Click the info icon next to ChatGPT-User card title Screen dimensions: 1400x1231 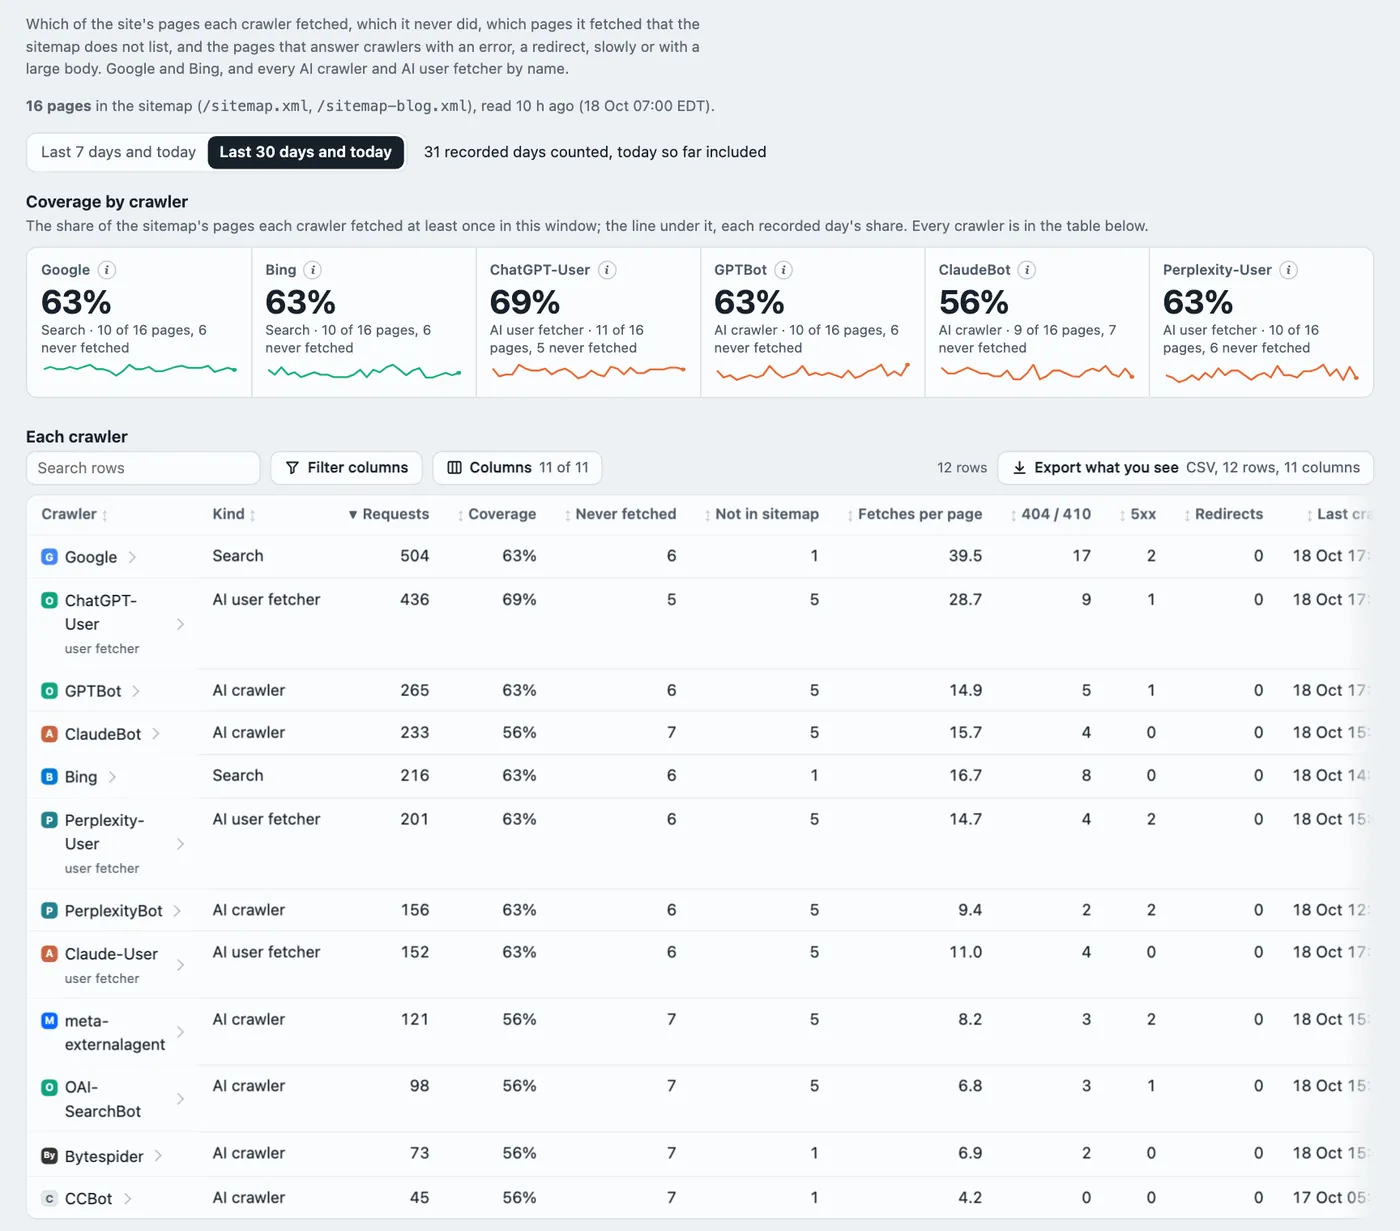click(607, 270)
